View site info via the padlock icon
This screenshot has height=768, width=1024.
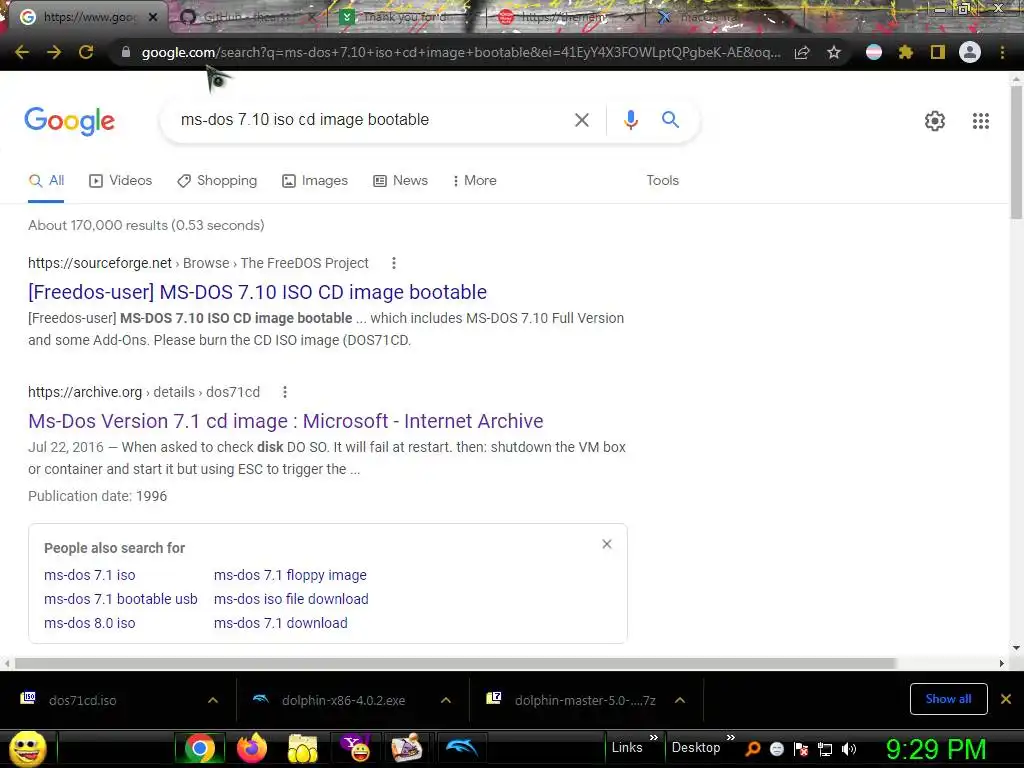125,52
